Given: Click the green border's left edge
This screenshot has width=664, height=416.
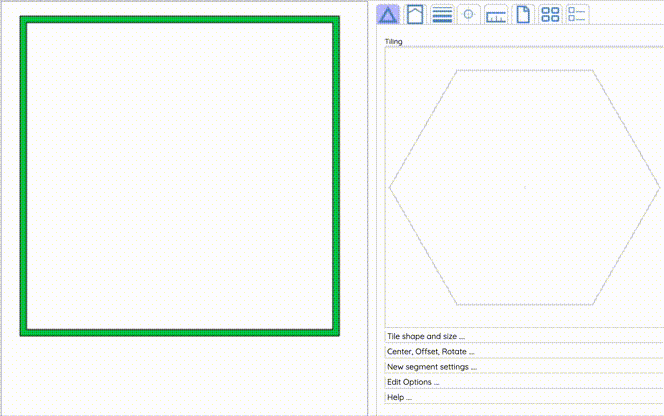Looking at the screenshot, I should pos(24,175).
